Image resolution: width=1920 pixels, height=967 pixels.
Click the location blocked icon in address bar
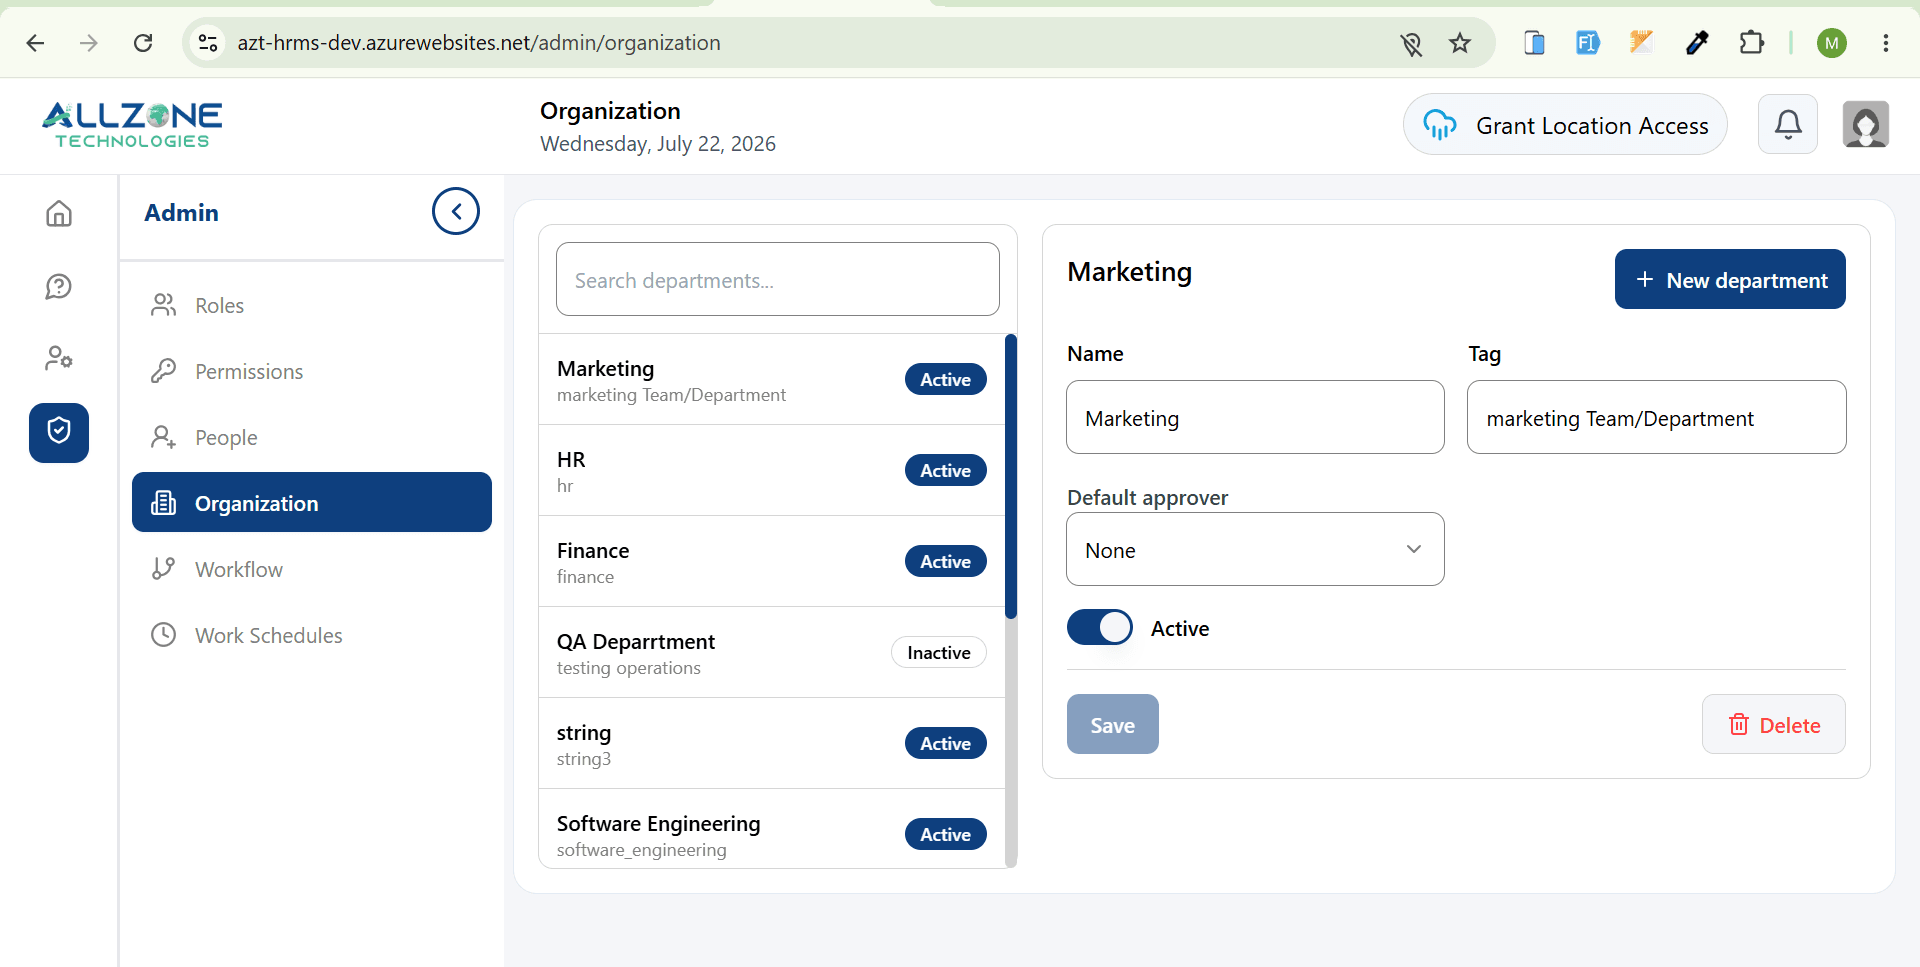[x=1411, y=43]
